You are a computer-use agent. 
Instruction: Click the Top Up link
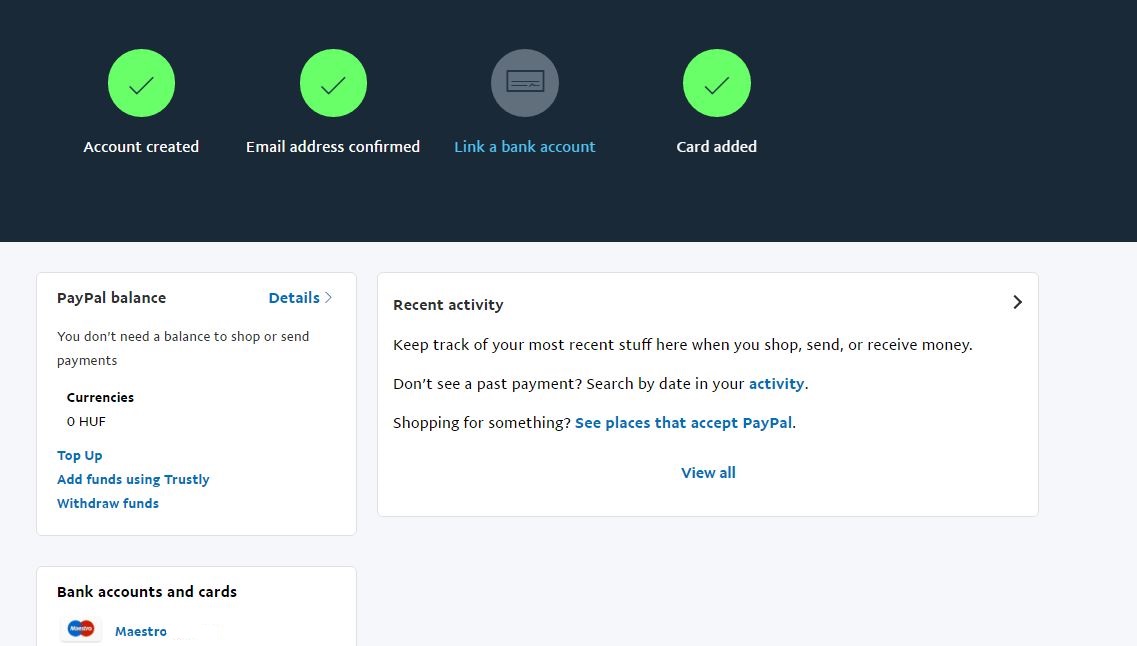(80, 456)
